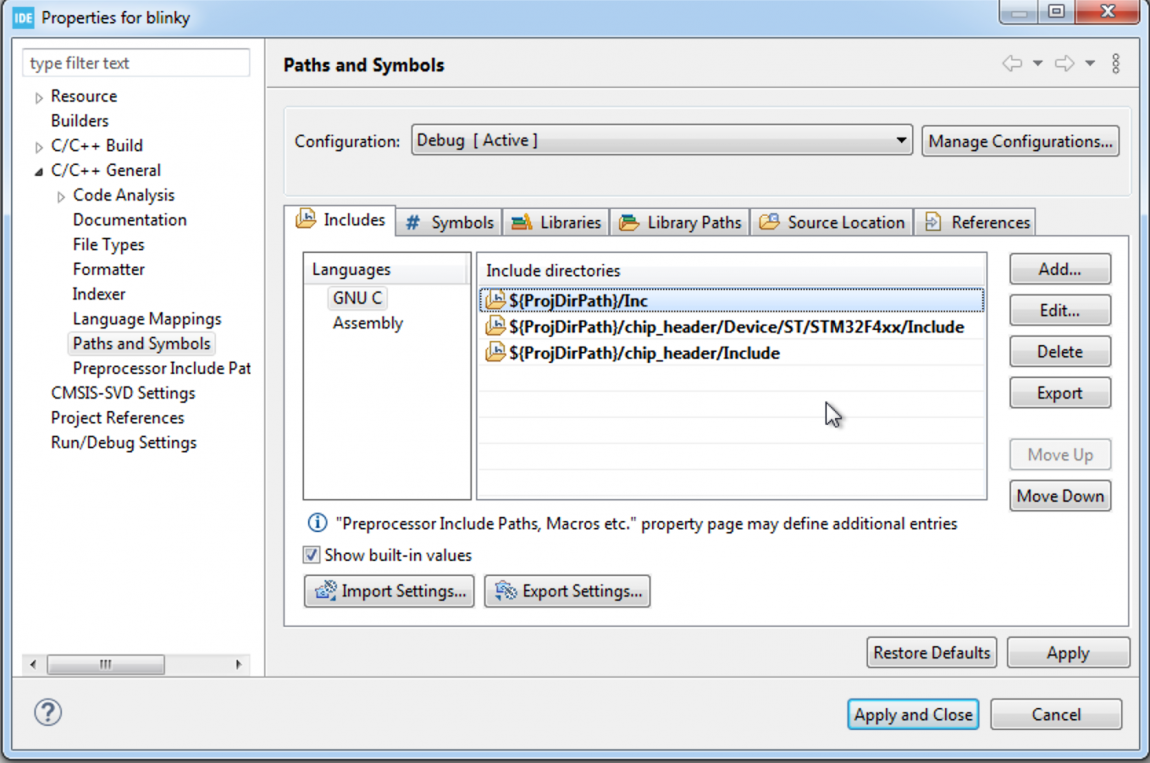The width and height of the screenshot is (1150, 763).
Task: Open Documentation properties page
Action: tap(130, 220)
